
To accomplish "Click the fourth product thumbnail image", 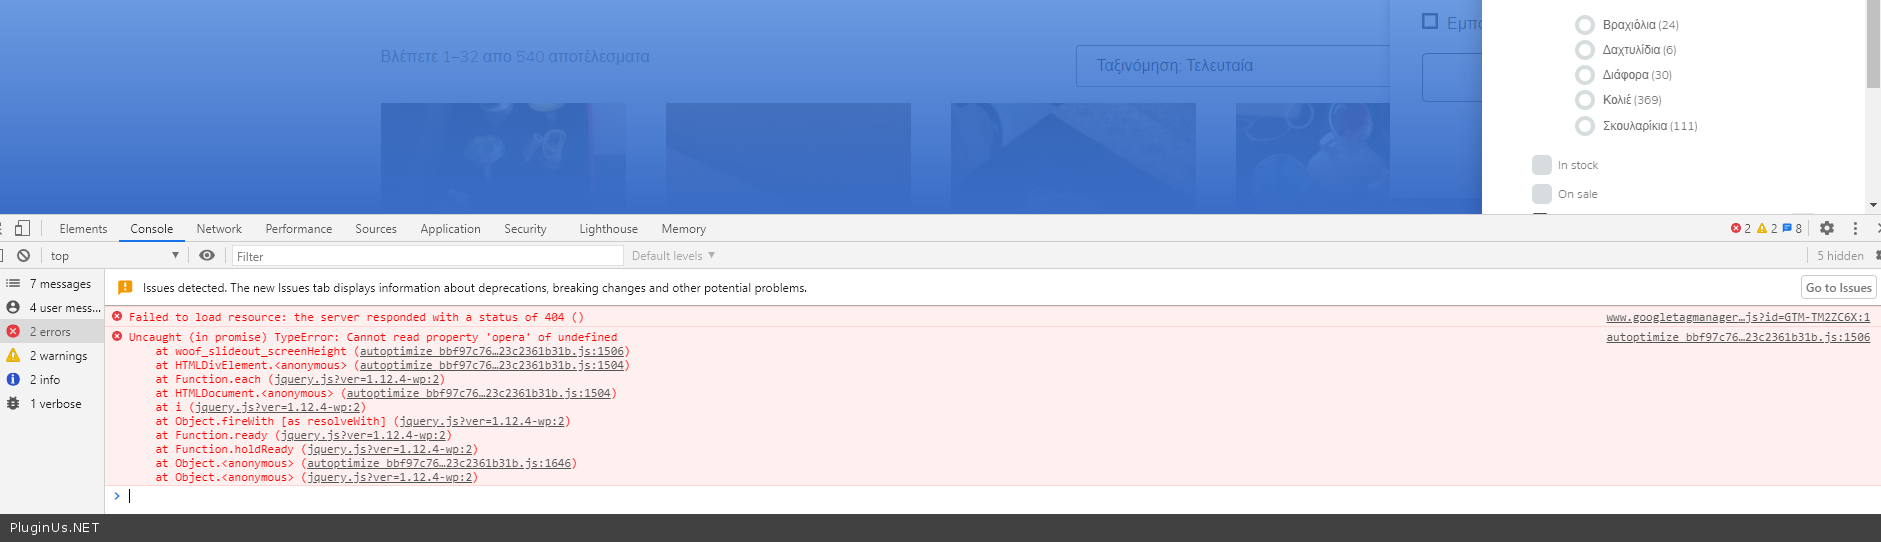I will pos(1312,158).
